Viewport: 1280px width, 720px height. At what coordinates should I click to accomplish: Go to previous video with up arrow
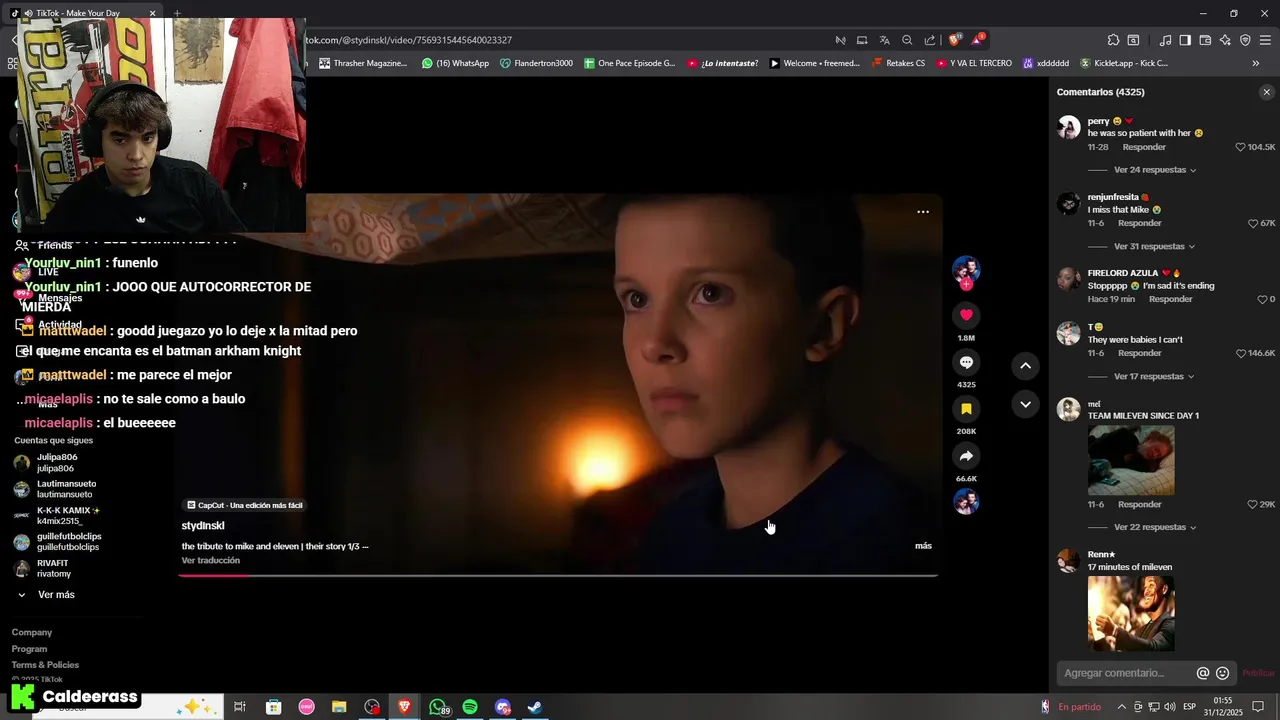(x=1025, y=366)
